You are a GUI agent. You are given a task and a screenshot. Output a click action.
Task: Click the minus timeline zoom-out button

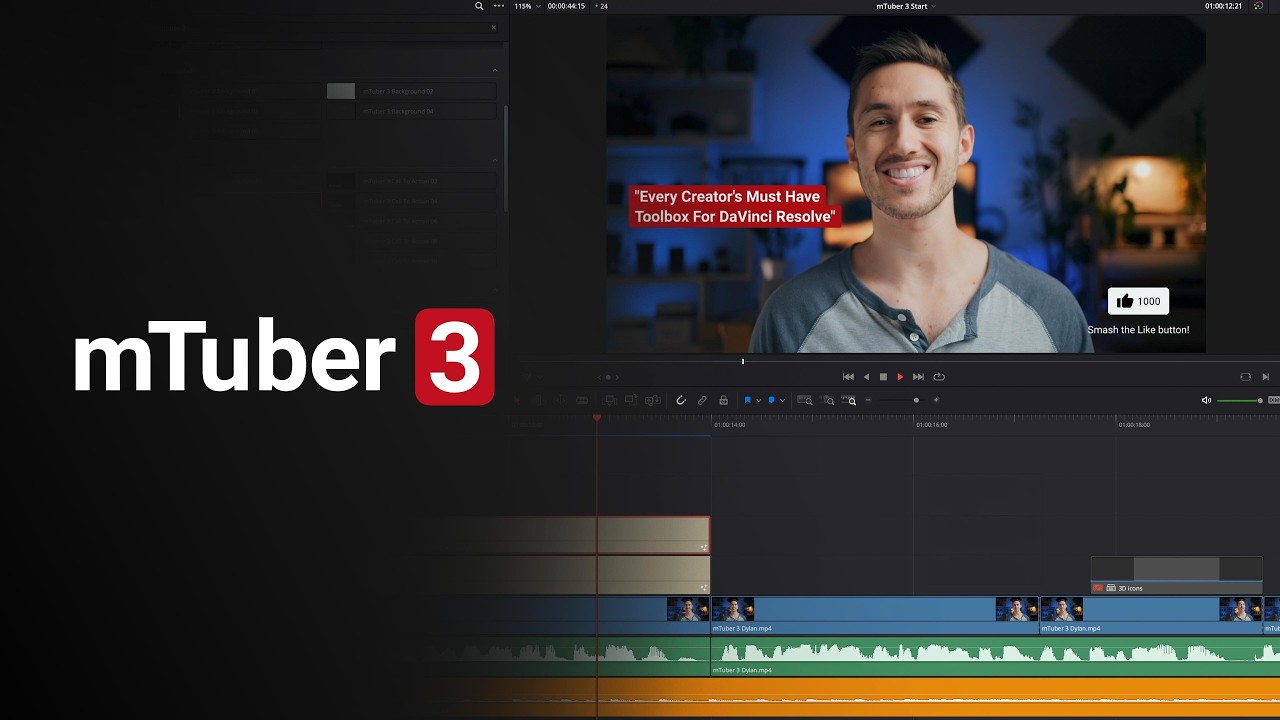(868, 400)
